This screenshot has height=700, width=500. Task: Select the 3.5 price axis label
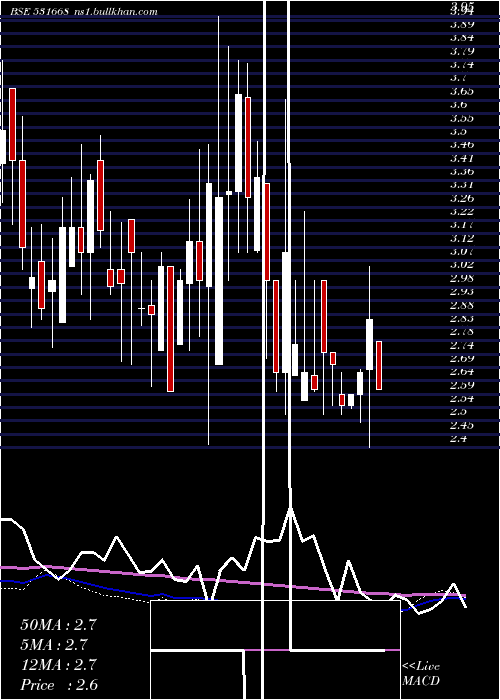458,131
